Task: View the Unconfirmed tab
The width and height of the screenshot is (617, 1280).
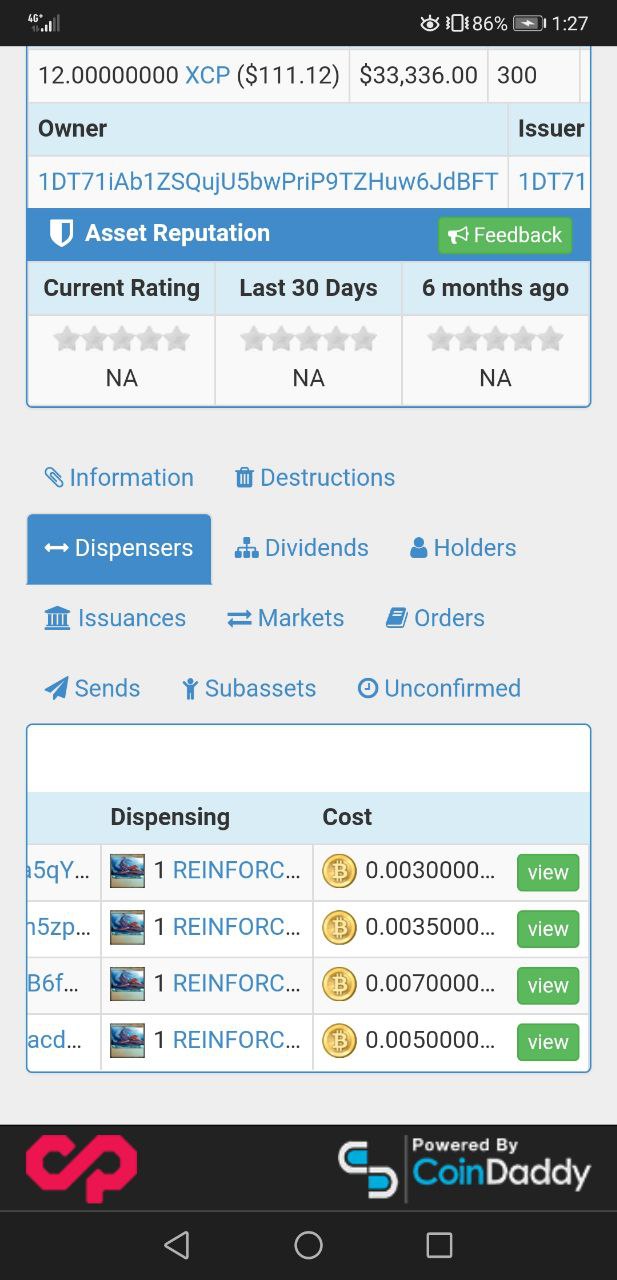Action: click(439, 688)
